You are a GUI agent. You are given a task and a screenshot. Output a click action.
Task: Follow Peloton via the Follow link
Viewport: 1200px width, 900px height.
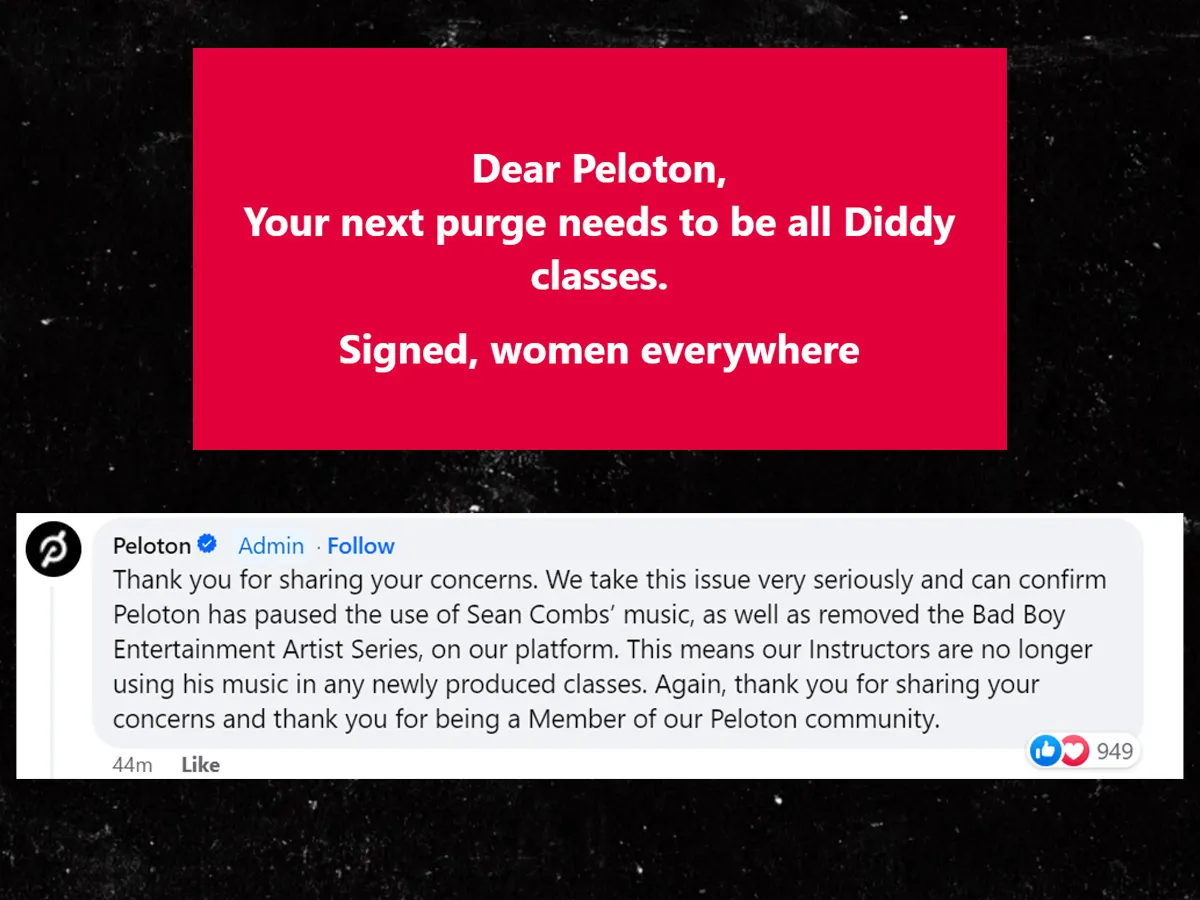(361, 546)
